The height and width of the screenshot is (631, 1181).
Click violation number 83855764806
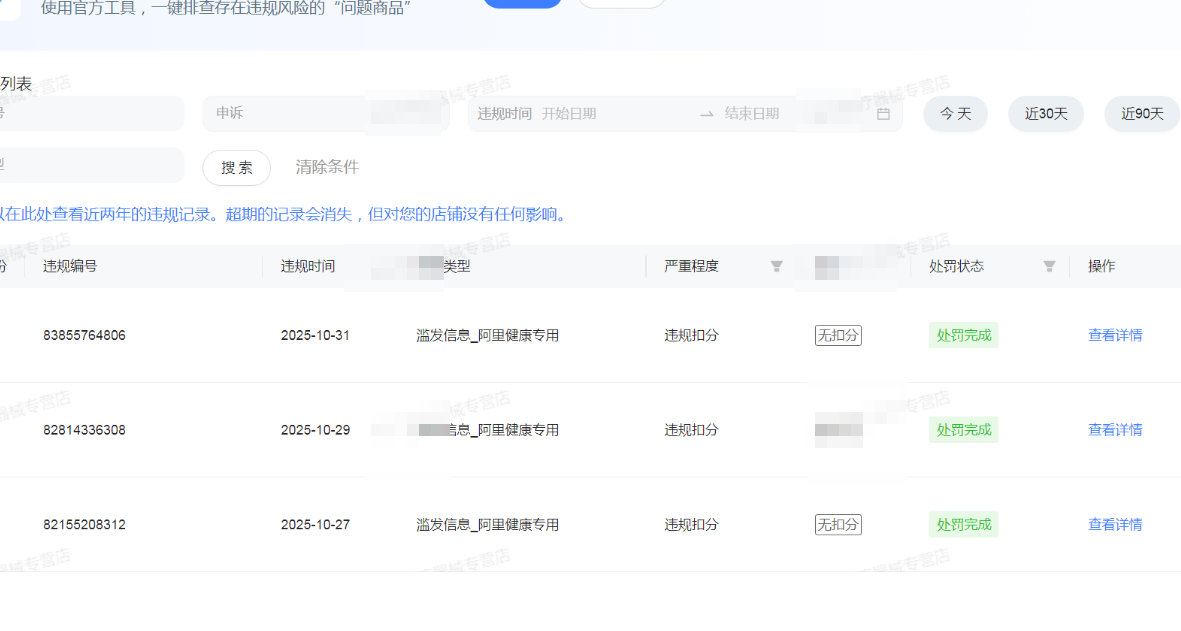(x=84, y=335)
